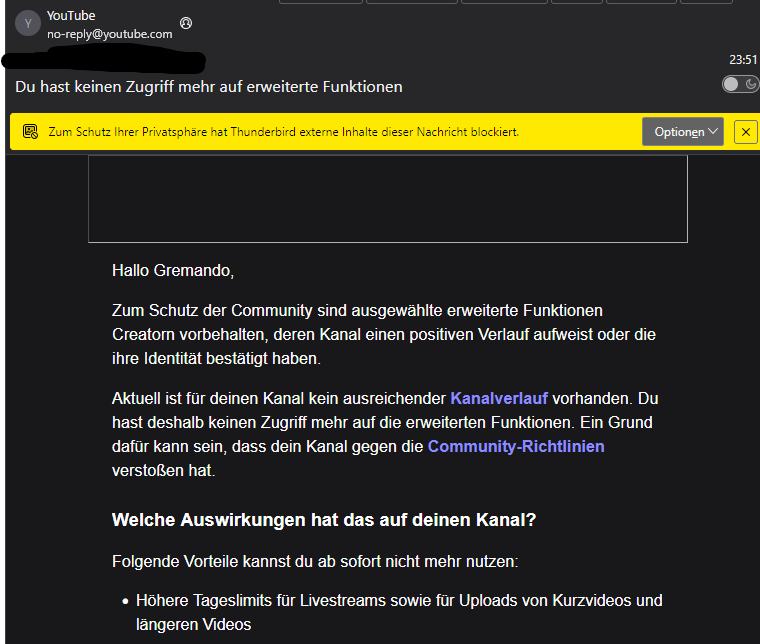Click the YouTube sender avatar icon
This screenshot has height=644, width=760.
click(28, 23)
